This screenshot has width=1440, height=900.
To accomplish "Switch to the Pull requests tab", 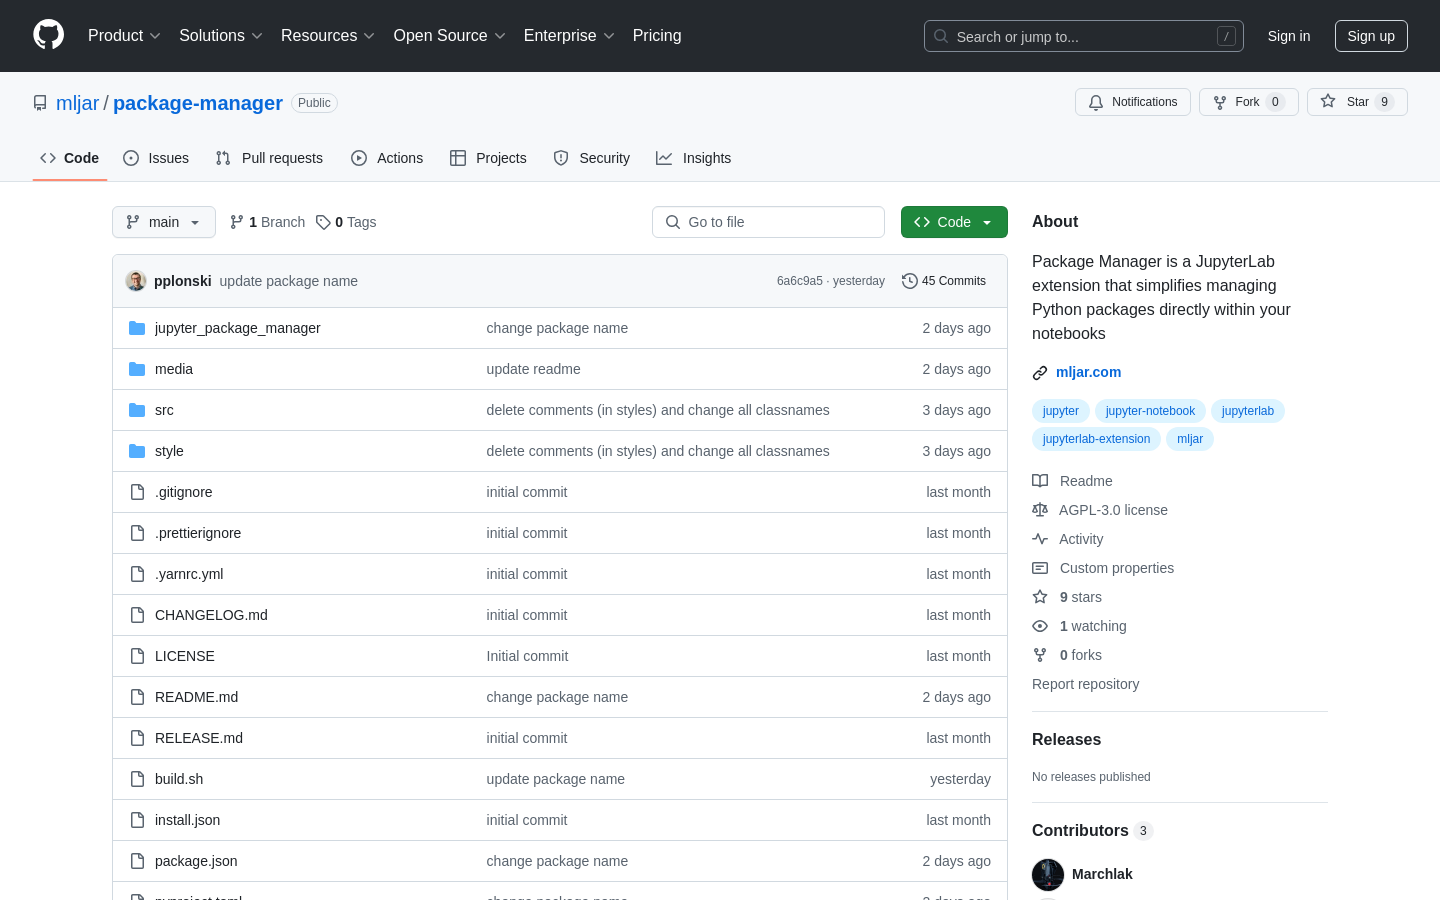I will pos(269,158).
